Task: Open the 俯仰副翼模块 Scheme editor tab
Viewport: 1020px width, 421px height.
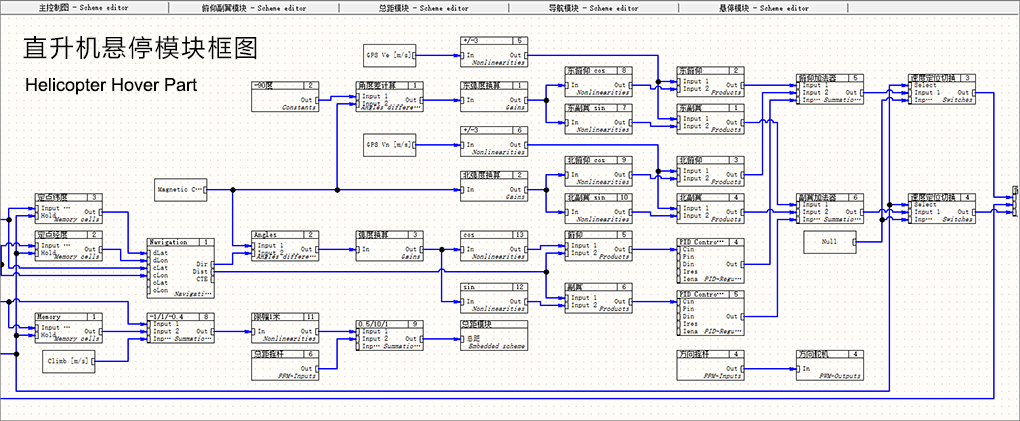Action: (x=254, y=7)
